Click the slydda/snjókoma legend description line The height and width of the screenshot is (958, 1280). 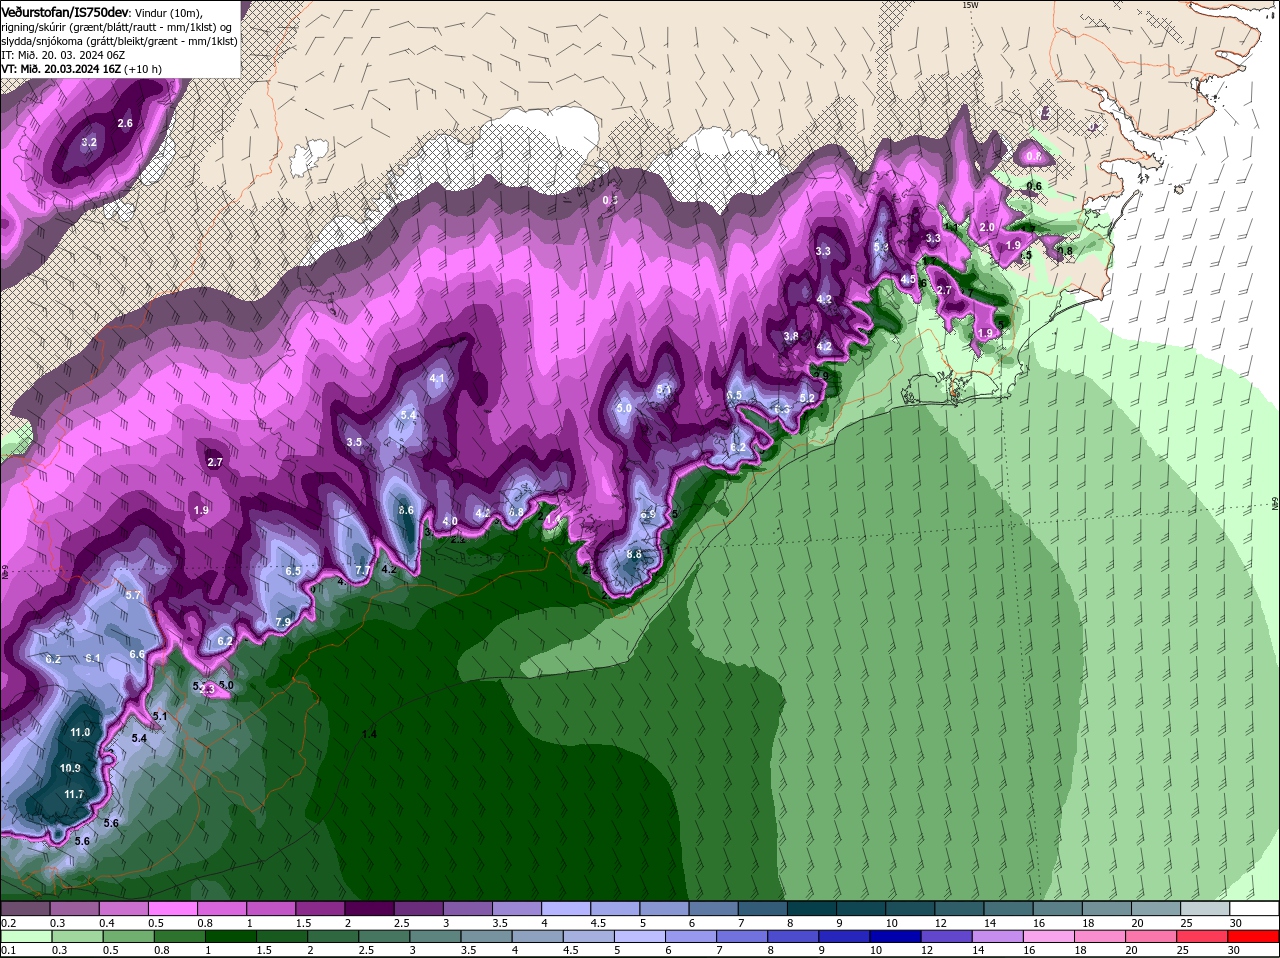tap(119, 41)
